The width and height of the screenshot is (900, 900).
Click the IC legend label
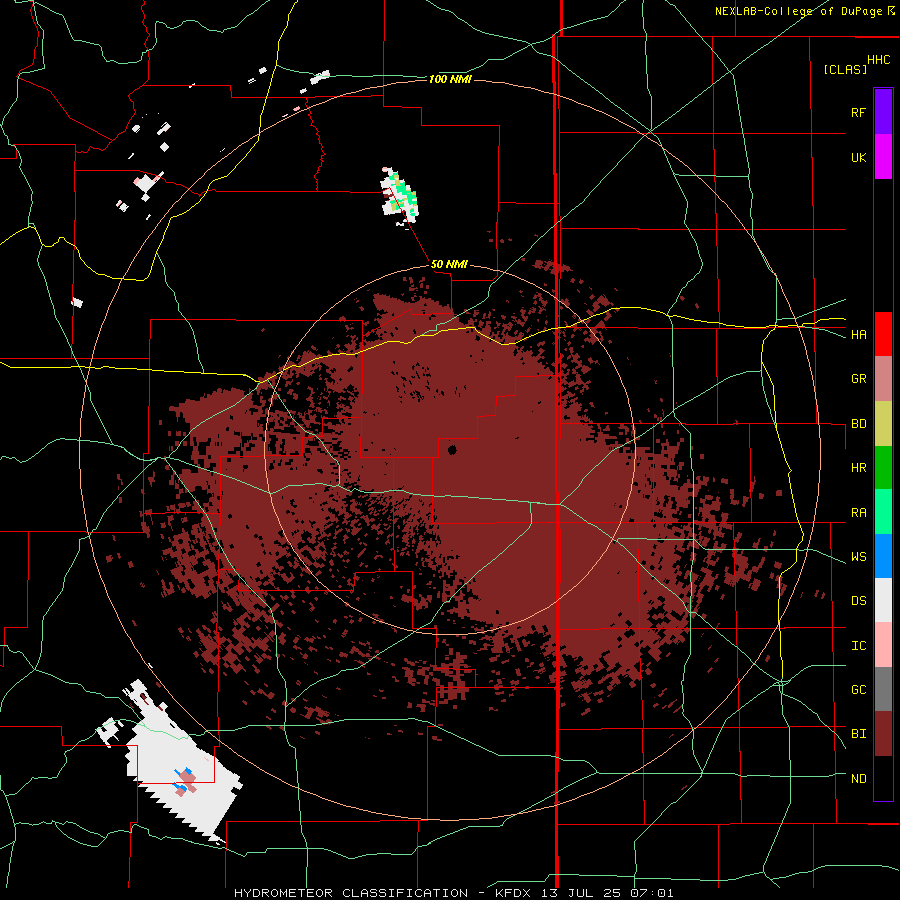pos(858,646)
